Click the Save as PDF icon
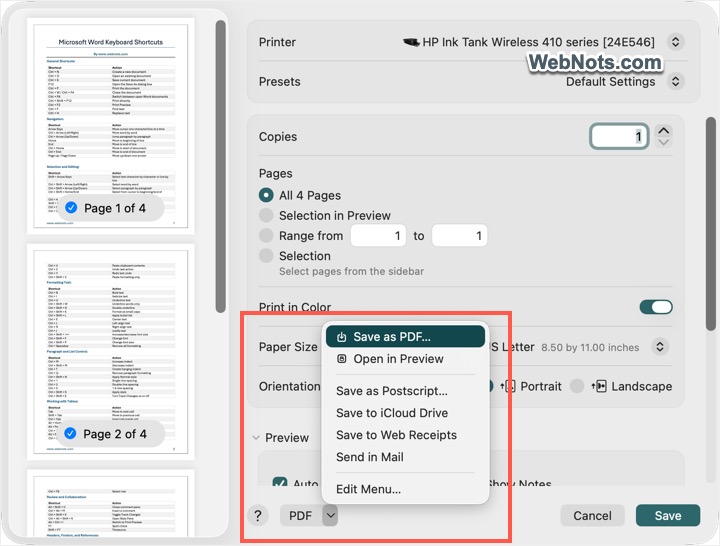 pyautogui.click(x=342, y=337)
